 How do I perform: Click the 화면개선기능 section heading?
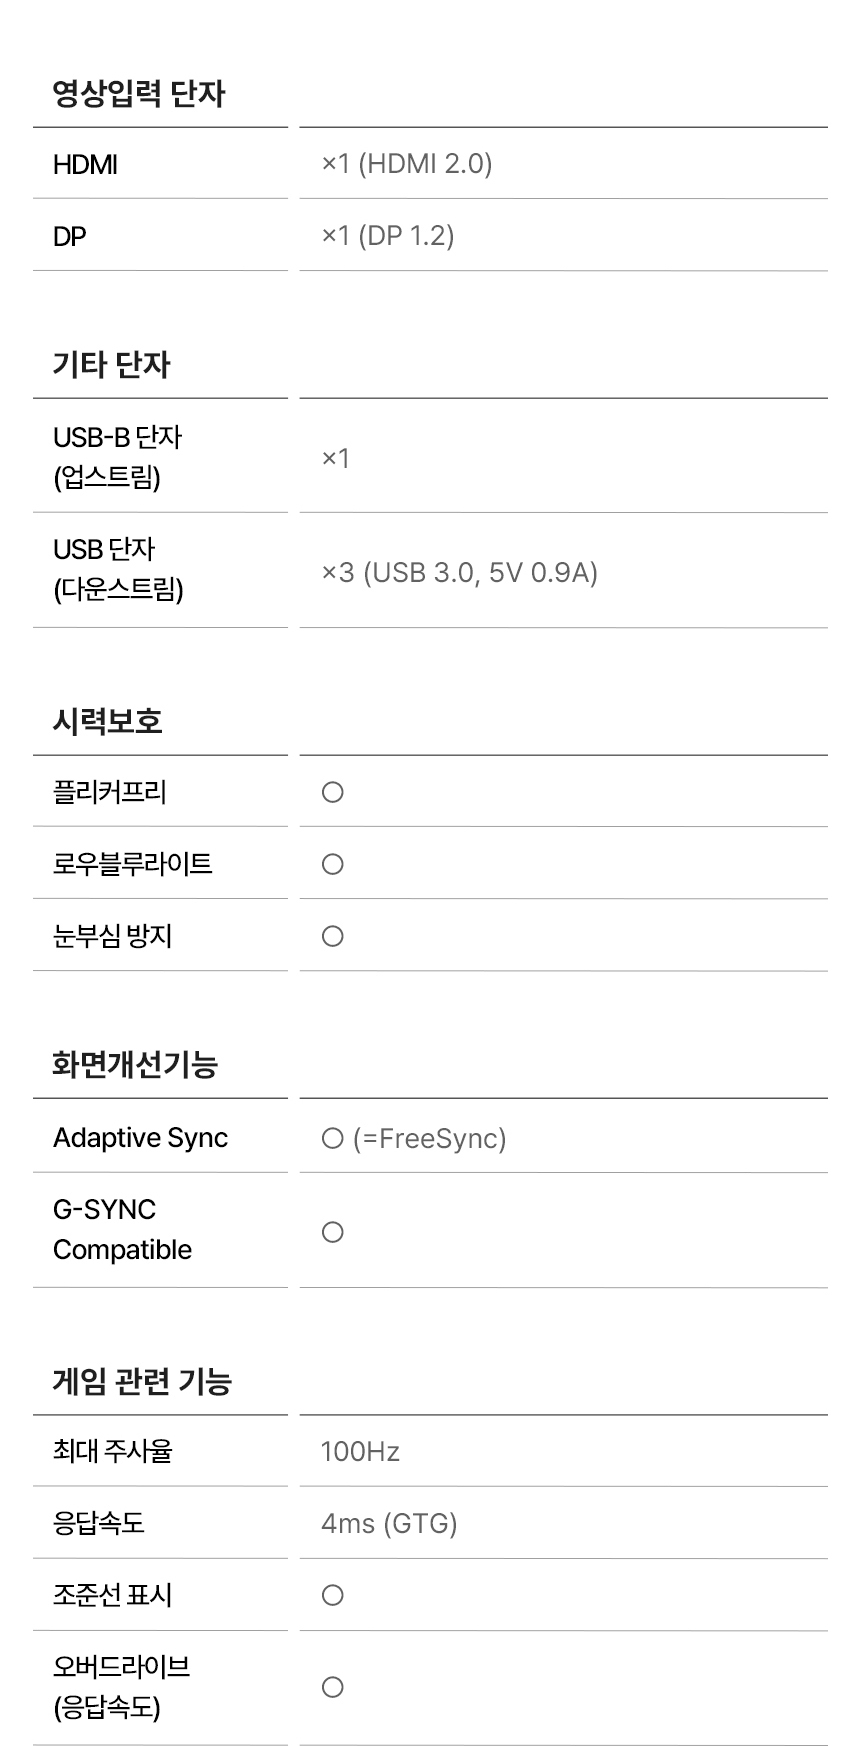tap(135, 1064)
